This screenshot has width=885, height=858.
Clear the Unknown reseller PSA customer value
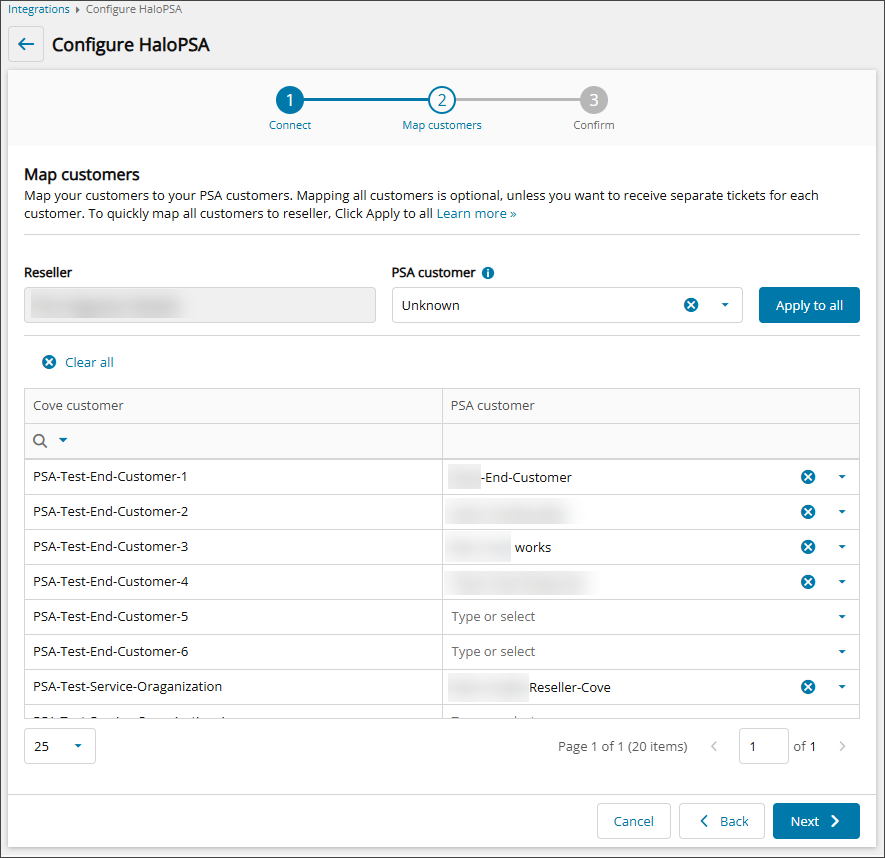(x=691, y=305)
